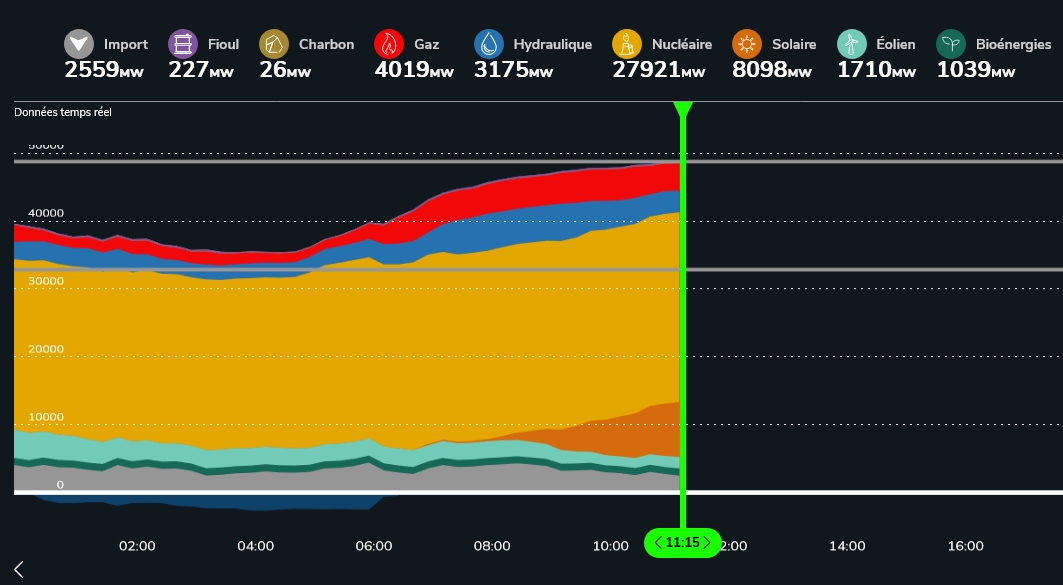Click the Nucléaire legend label
Viewport: 1063px width, 585px height.
tap(682, 44)
